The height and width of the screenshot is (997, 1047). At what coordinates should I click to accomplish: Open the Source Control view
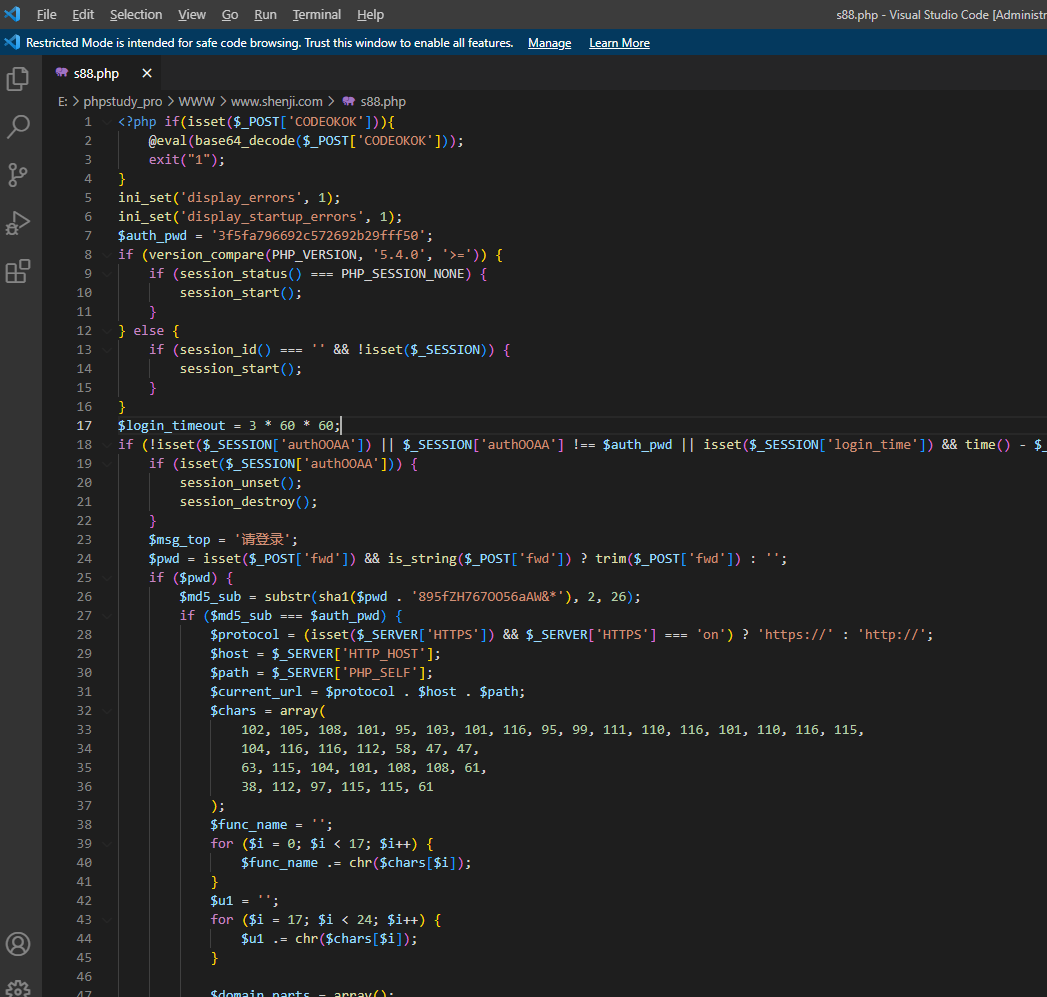click(18, 175)
